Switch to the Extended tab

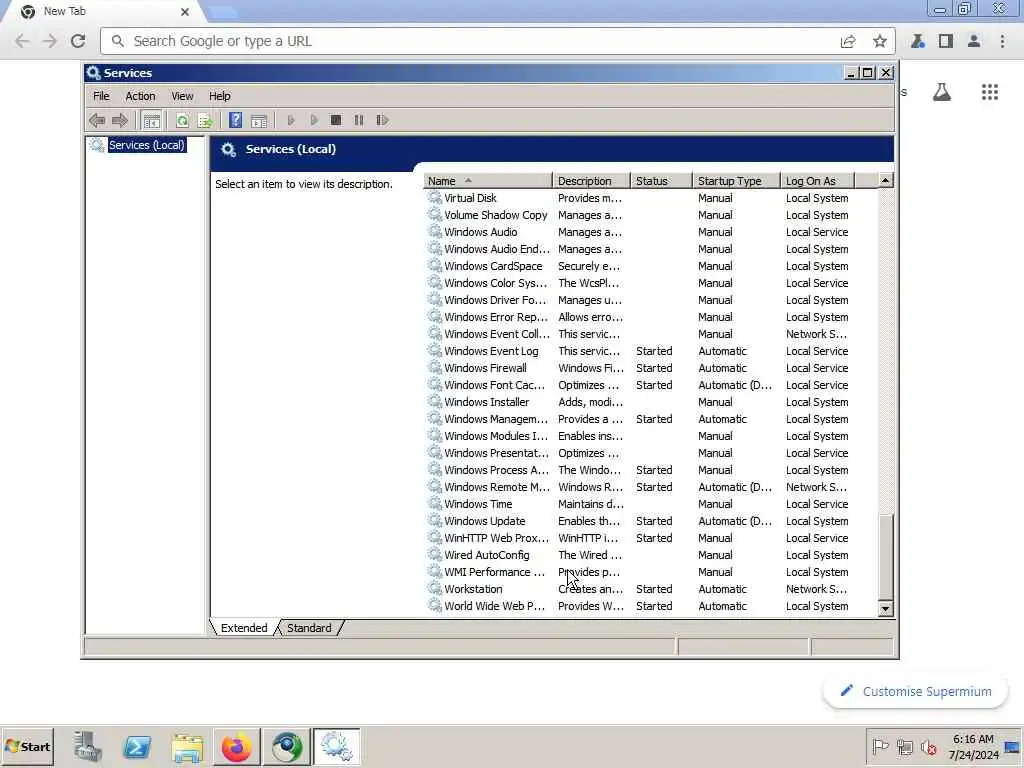pyautogui.click(x=244, y=628)
